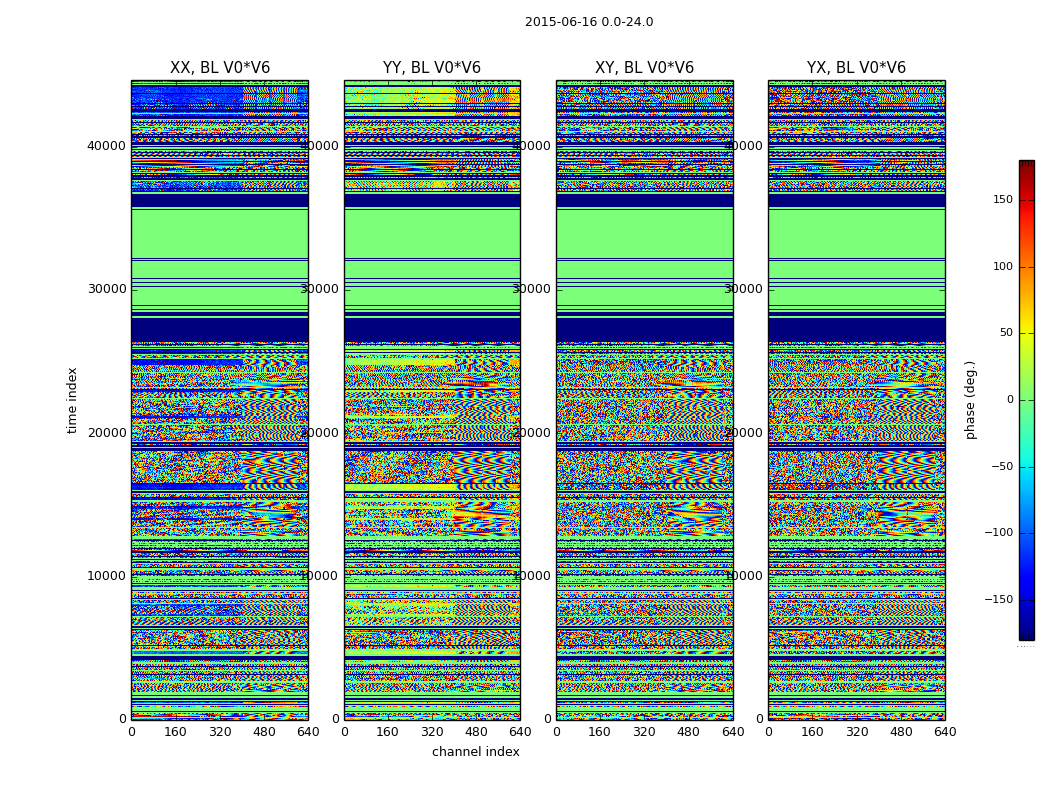Click the "time index" y-axis label
Viewport: 1050px width, 800px height.
click(x=72, y=400)
